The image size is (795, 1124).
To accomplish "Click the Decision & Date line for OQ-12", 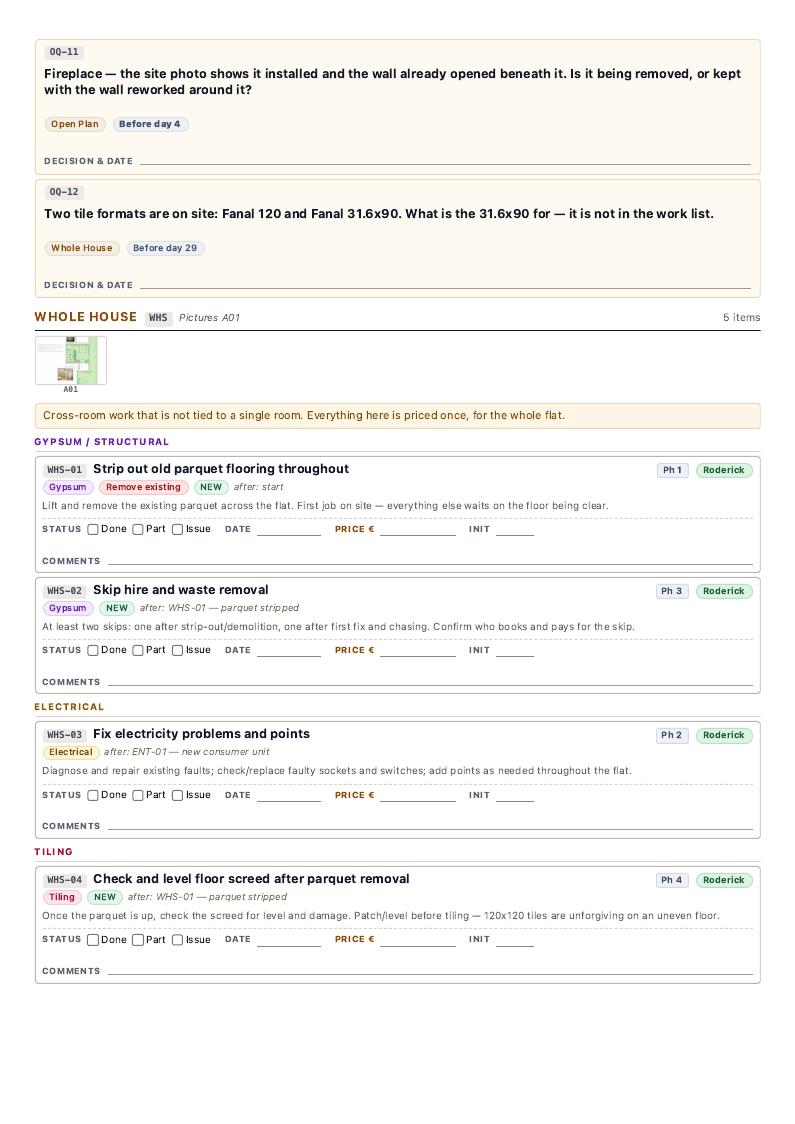I will 445,285.
